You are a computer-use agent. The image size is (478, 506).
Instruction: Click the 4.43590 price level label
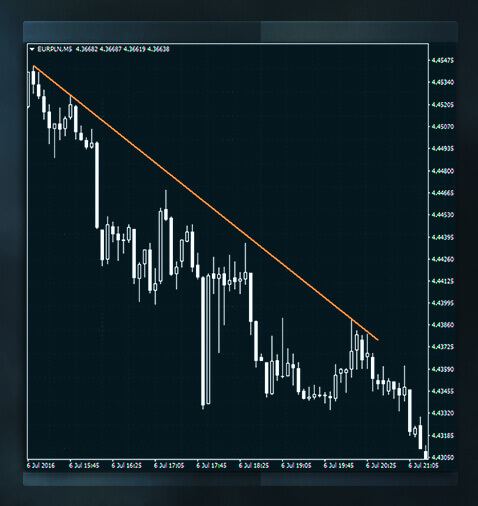click(443, 369)
